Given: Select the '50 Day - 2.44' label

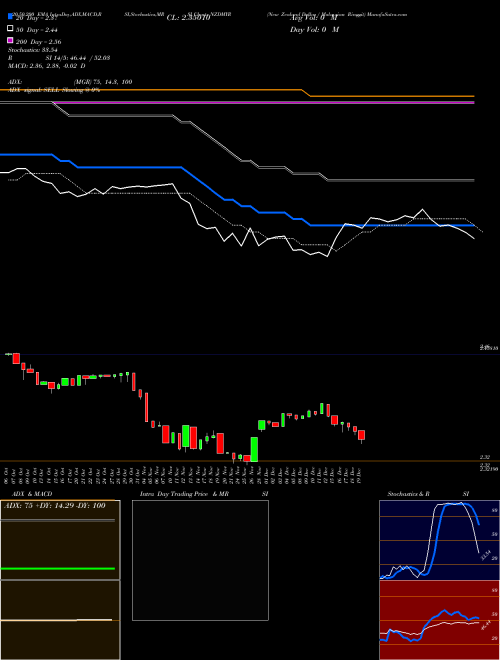Looking at the screenshot, I should (x=37, y=30).
